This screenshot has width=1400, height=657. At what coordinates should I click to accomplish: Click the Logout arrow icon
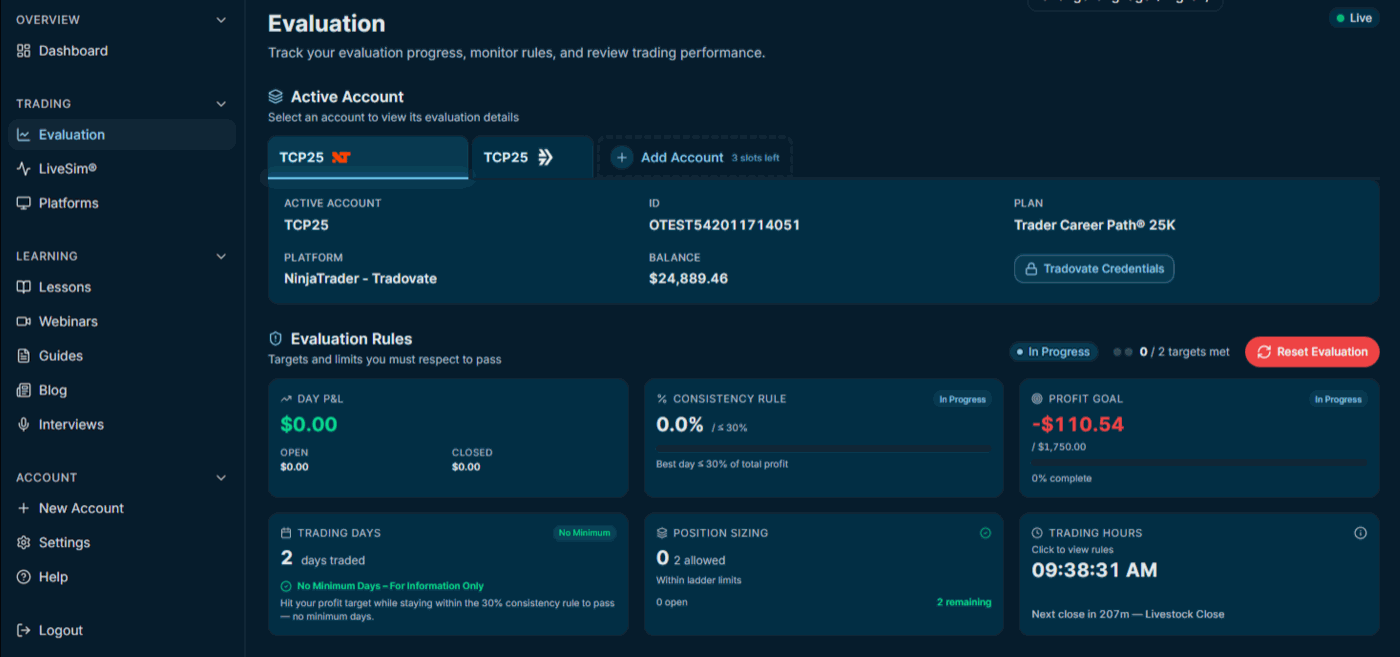[24, 630]
